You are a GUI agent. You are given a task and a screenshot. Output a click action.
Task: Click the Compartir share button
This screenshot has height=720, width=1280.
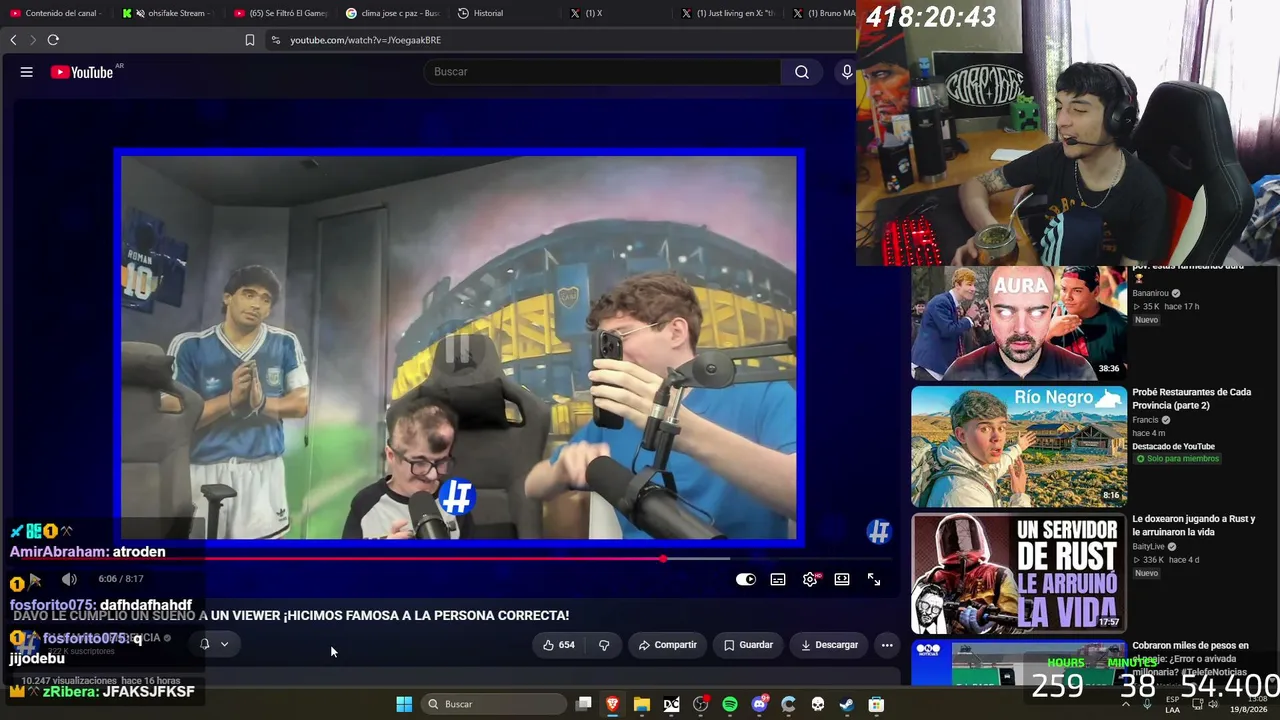668,645
